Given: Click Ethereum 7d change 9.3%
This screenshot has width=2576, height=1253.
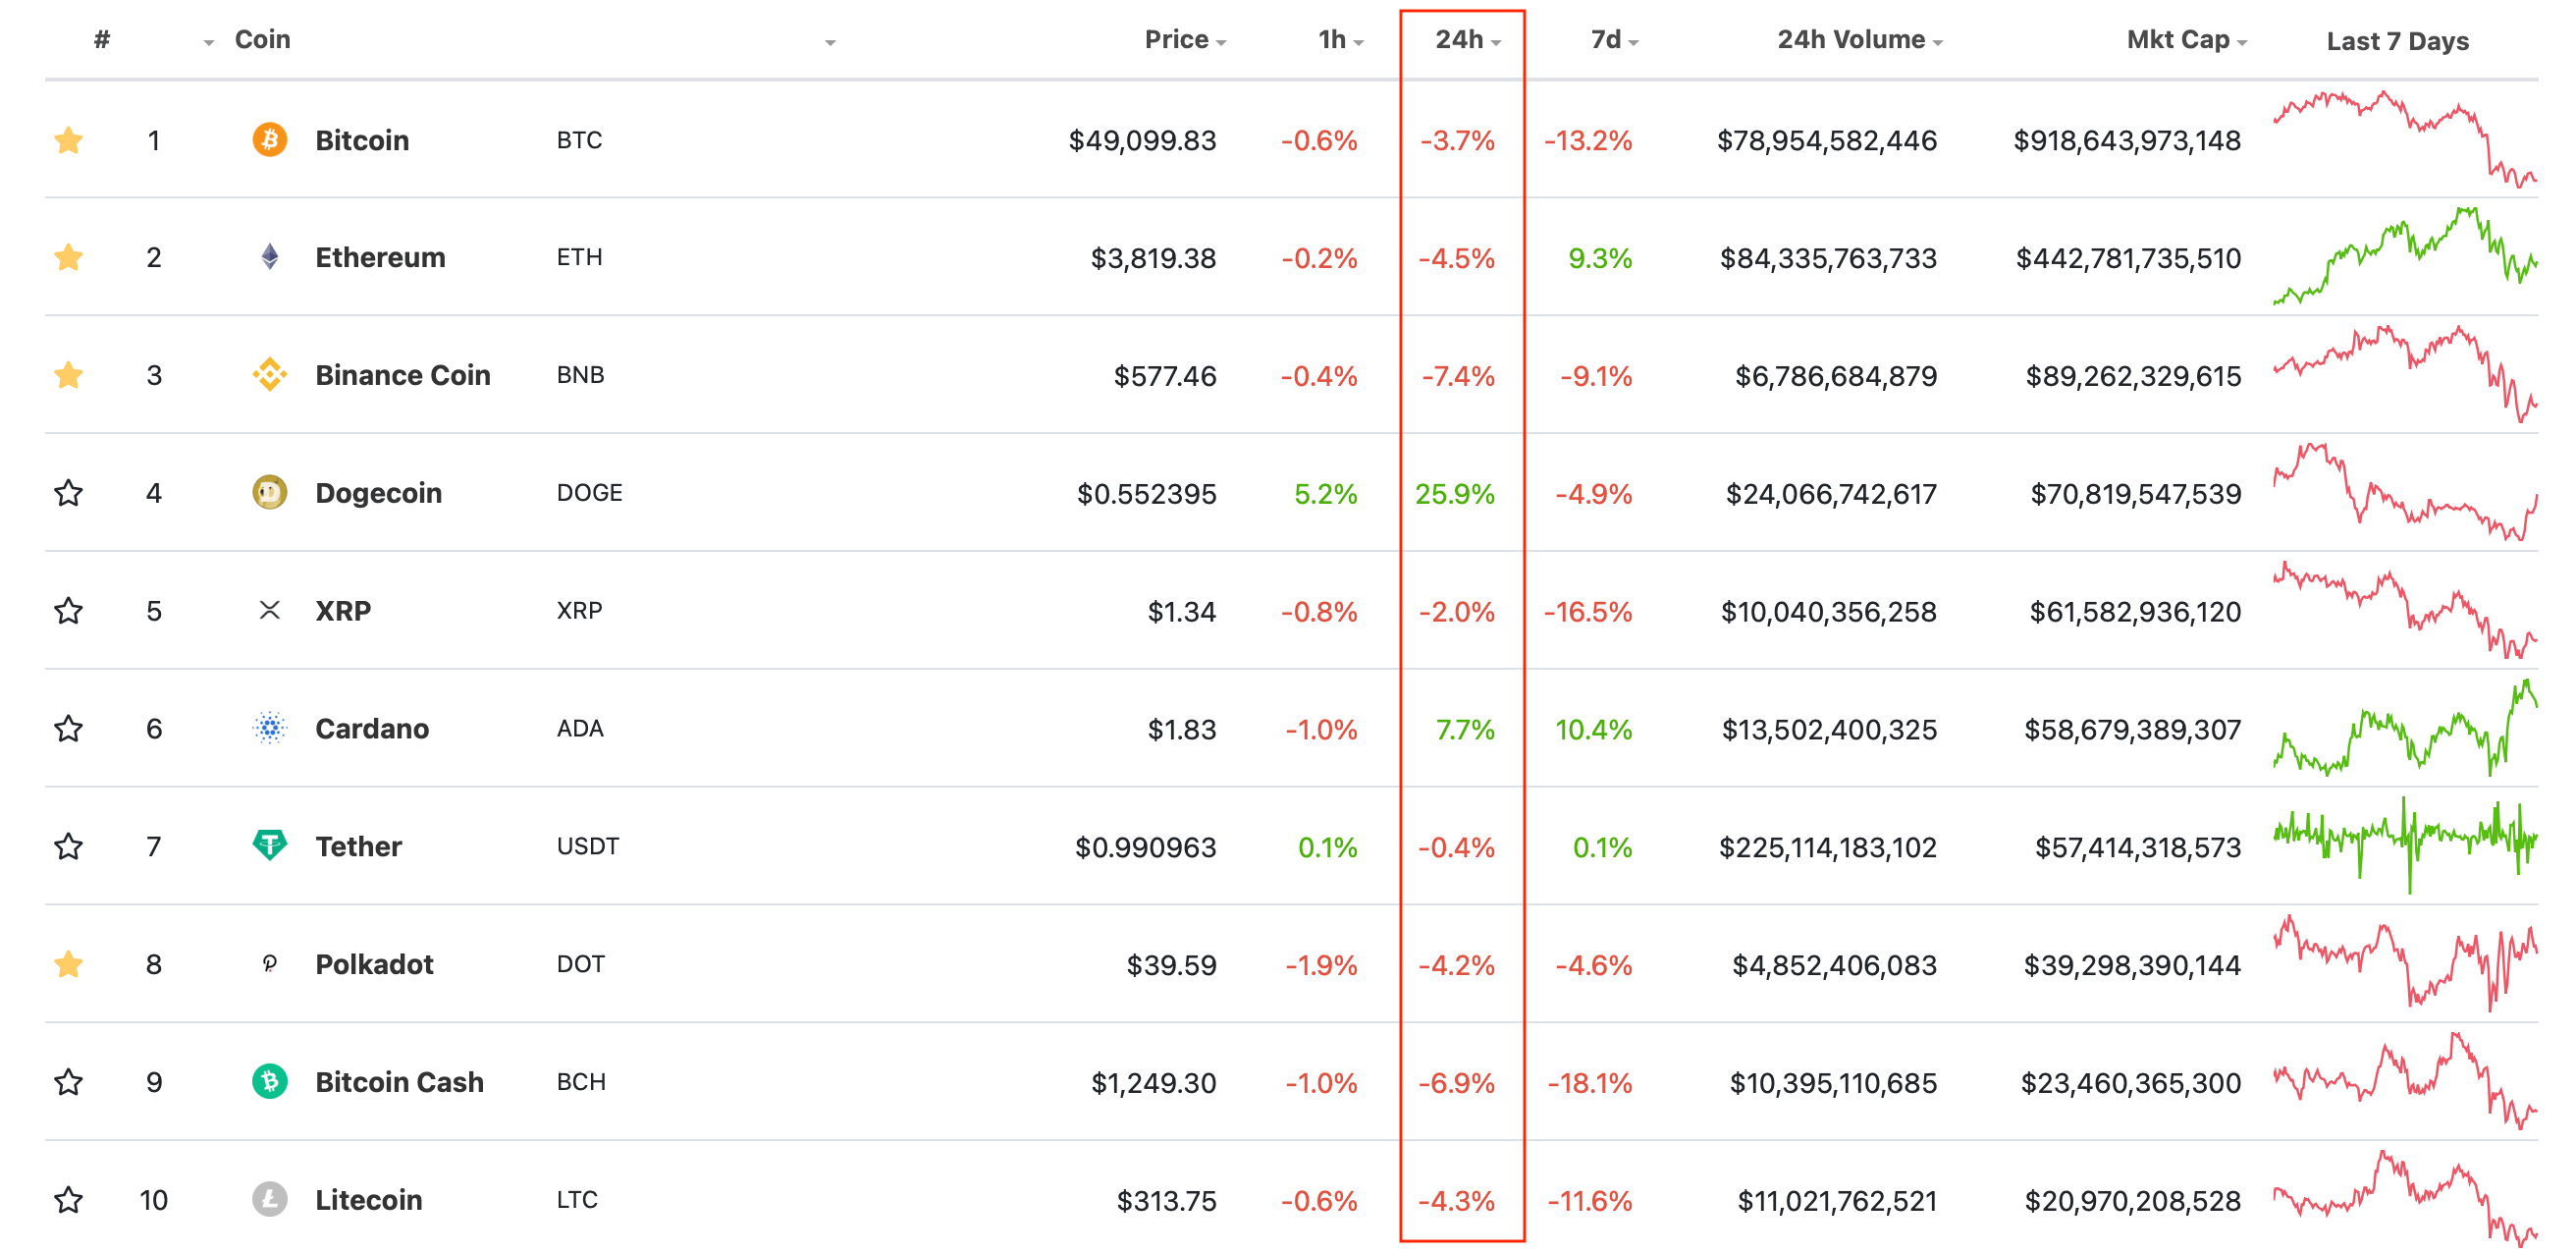Looking at the screenshot, I should pos(1600,258).
